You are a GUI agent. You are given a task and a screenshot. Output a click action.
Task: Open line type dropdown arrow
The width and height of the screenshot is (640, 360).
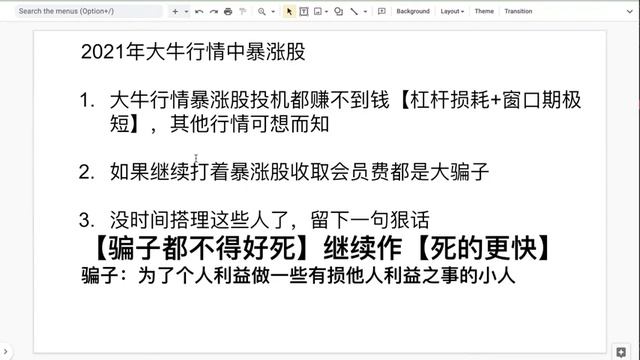pyautogui.click(x=365, y=11)
